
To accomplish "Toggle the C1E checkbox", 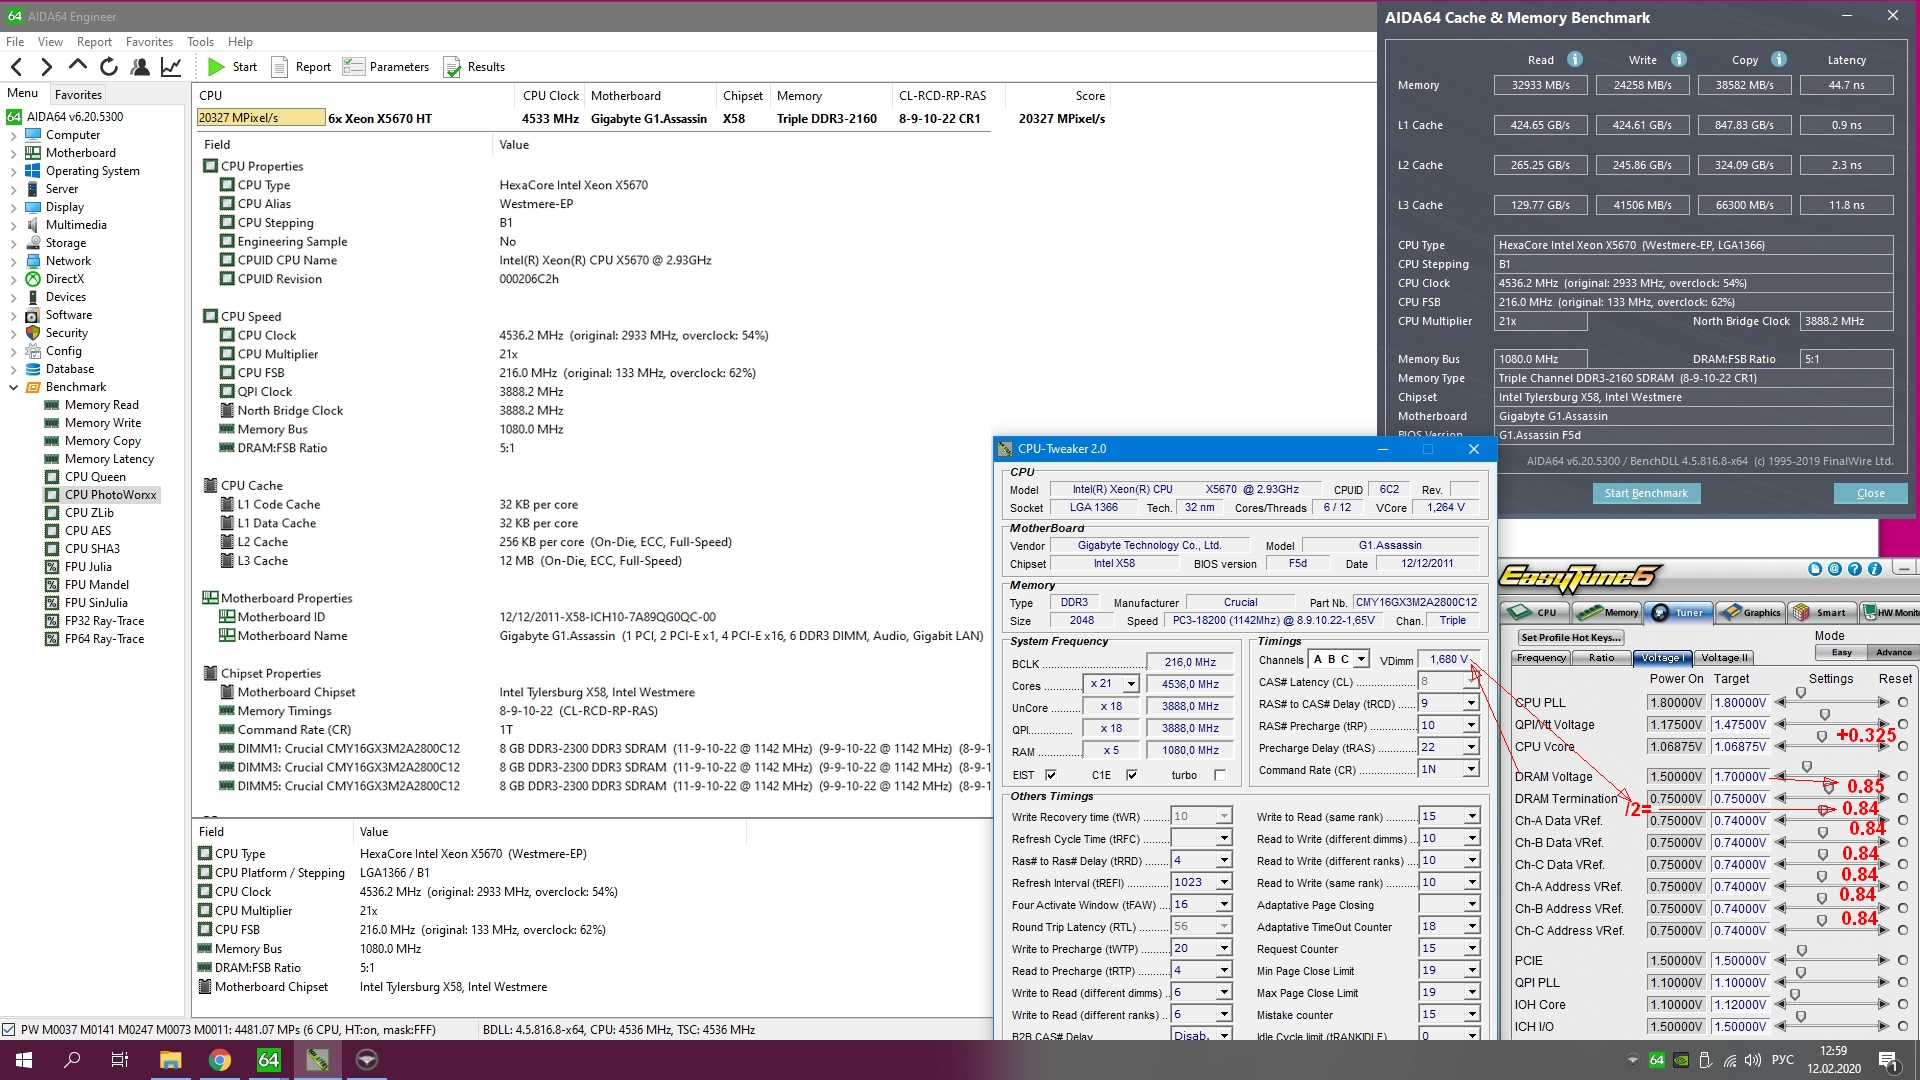I will coord(1132,775).
